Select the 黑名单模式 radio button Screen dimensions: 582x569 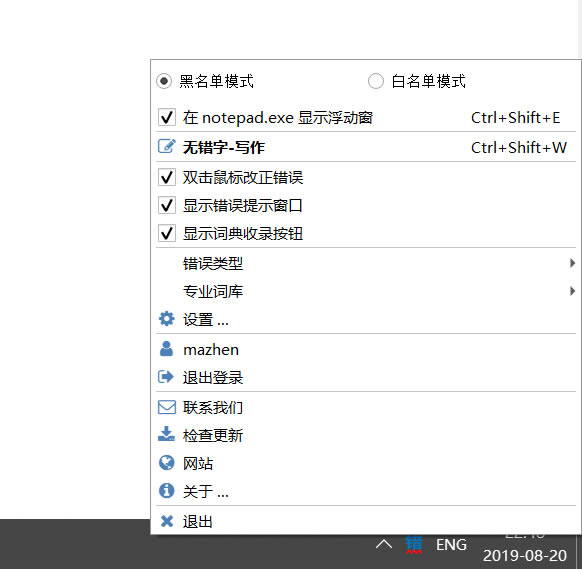coord(164,81)
